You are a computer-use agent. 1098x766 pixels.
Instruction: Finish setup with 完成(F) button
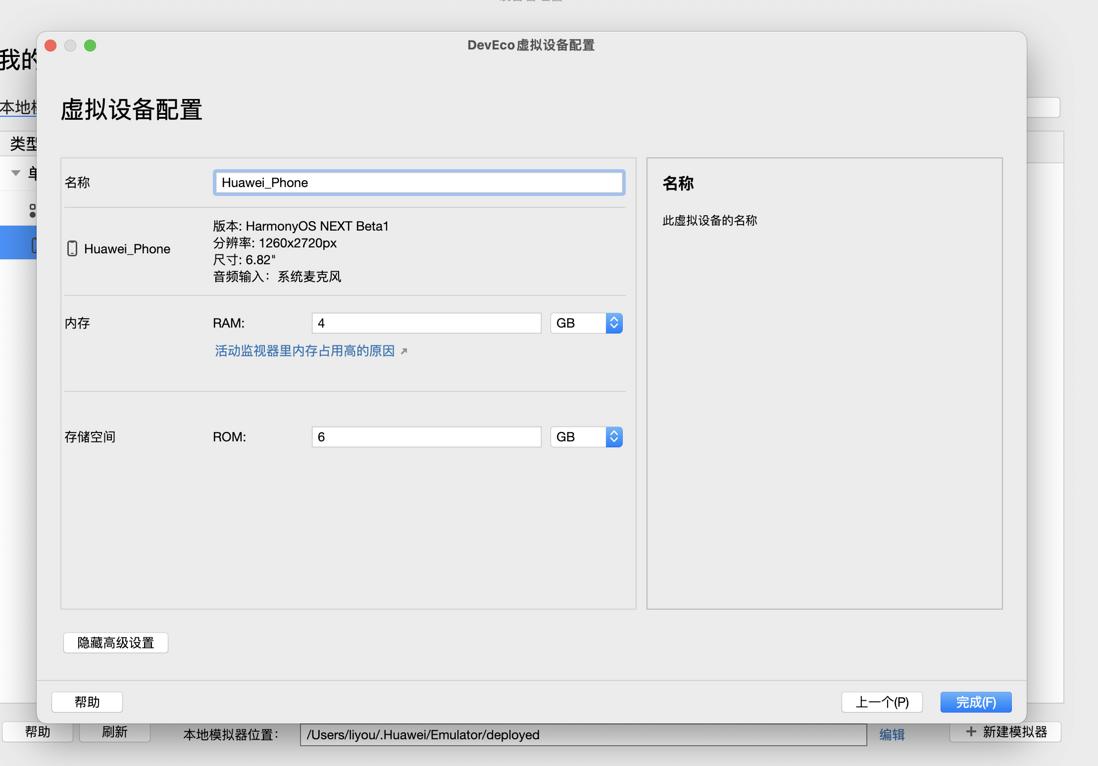975,702
